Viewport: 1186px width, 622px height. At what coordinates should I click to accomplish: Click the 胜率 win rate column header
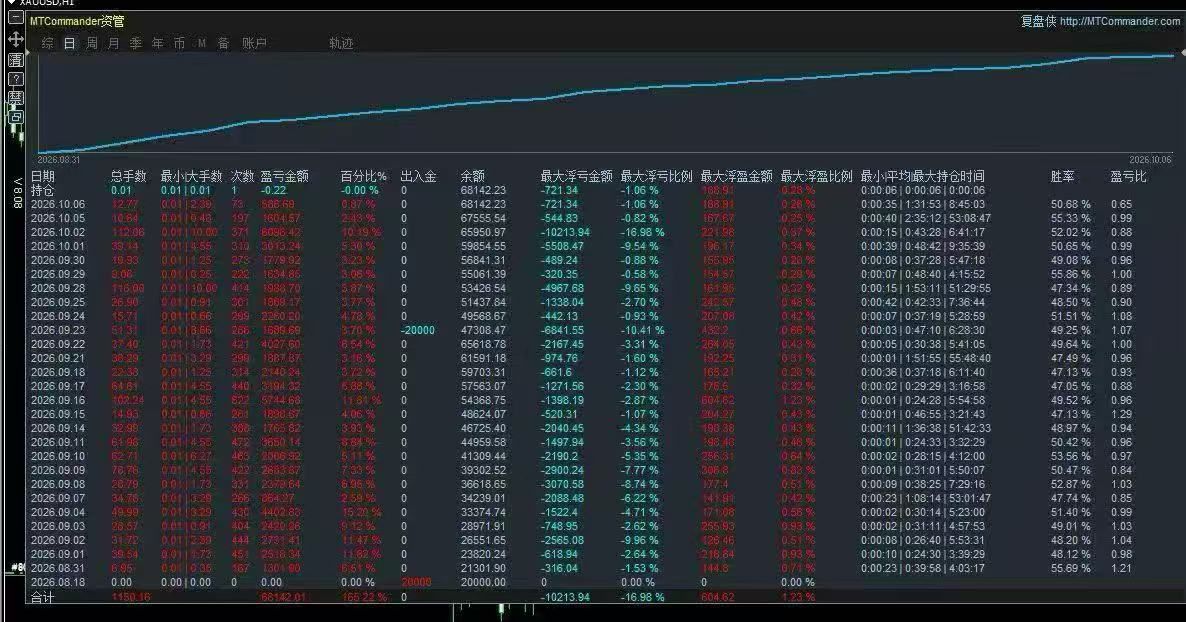tap(1062, 176)
